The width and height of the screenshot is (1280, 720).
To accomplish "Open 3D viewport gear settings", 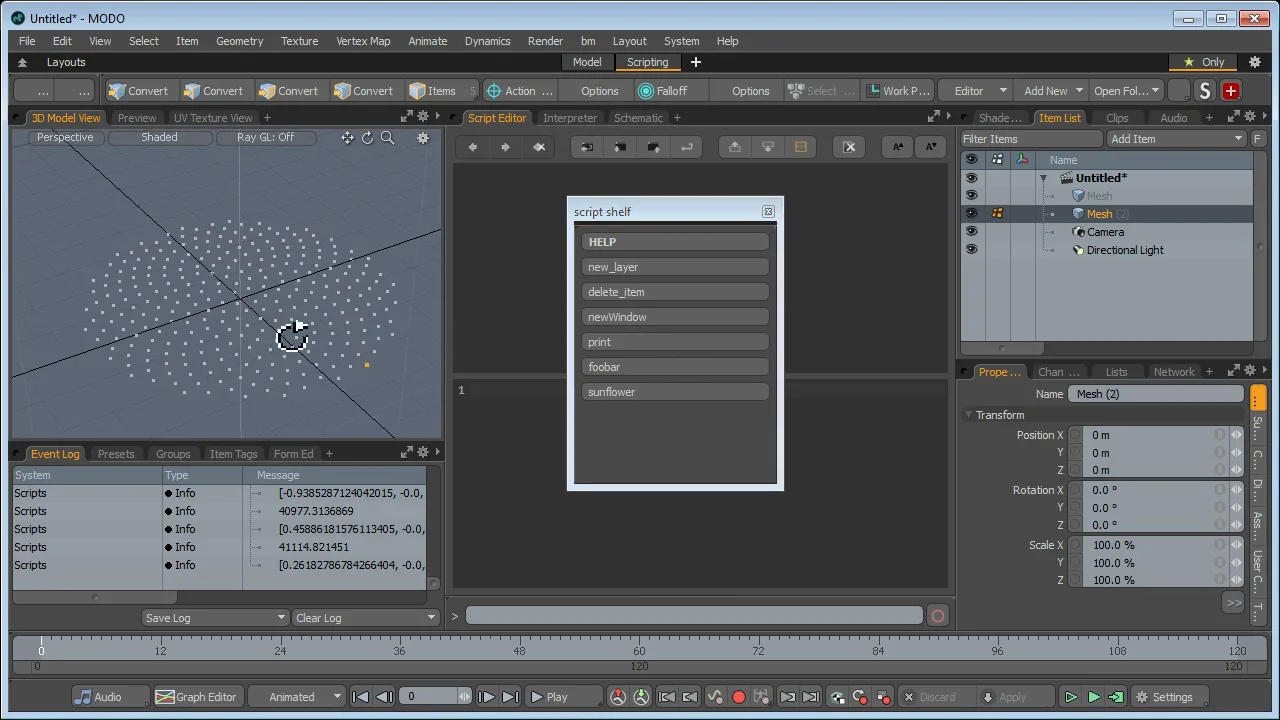I will point(423,138).
